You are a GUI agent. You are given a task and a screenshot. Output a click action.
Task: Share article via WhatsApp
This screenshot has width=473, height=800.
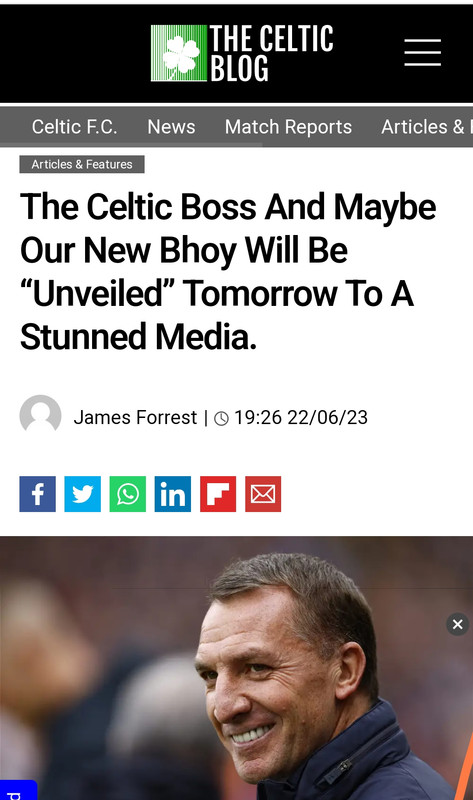coord(128,494)
